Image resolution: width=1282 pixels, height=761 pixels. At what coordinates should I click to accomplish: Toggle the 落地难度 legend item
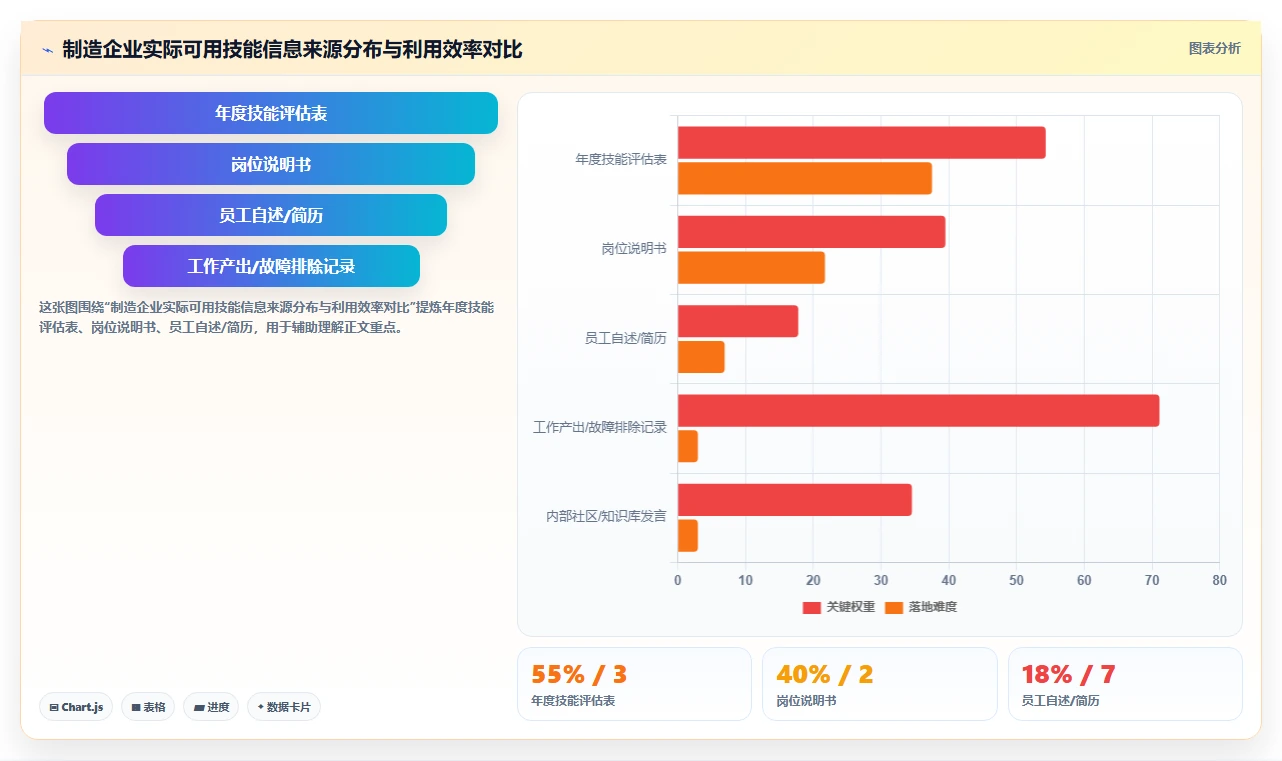click(x=921, y=607)
